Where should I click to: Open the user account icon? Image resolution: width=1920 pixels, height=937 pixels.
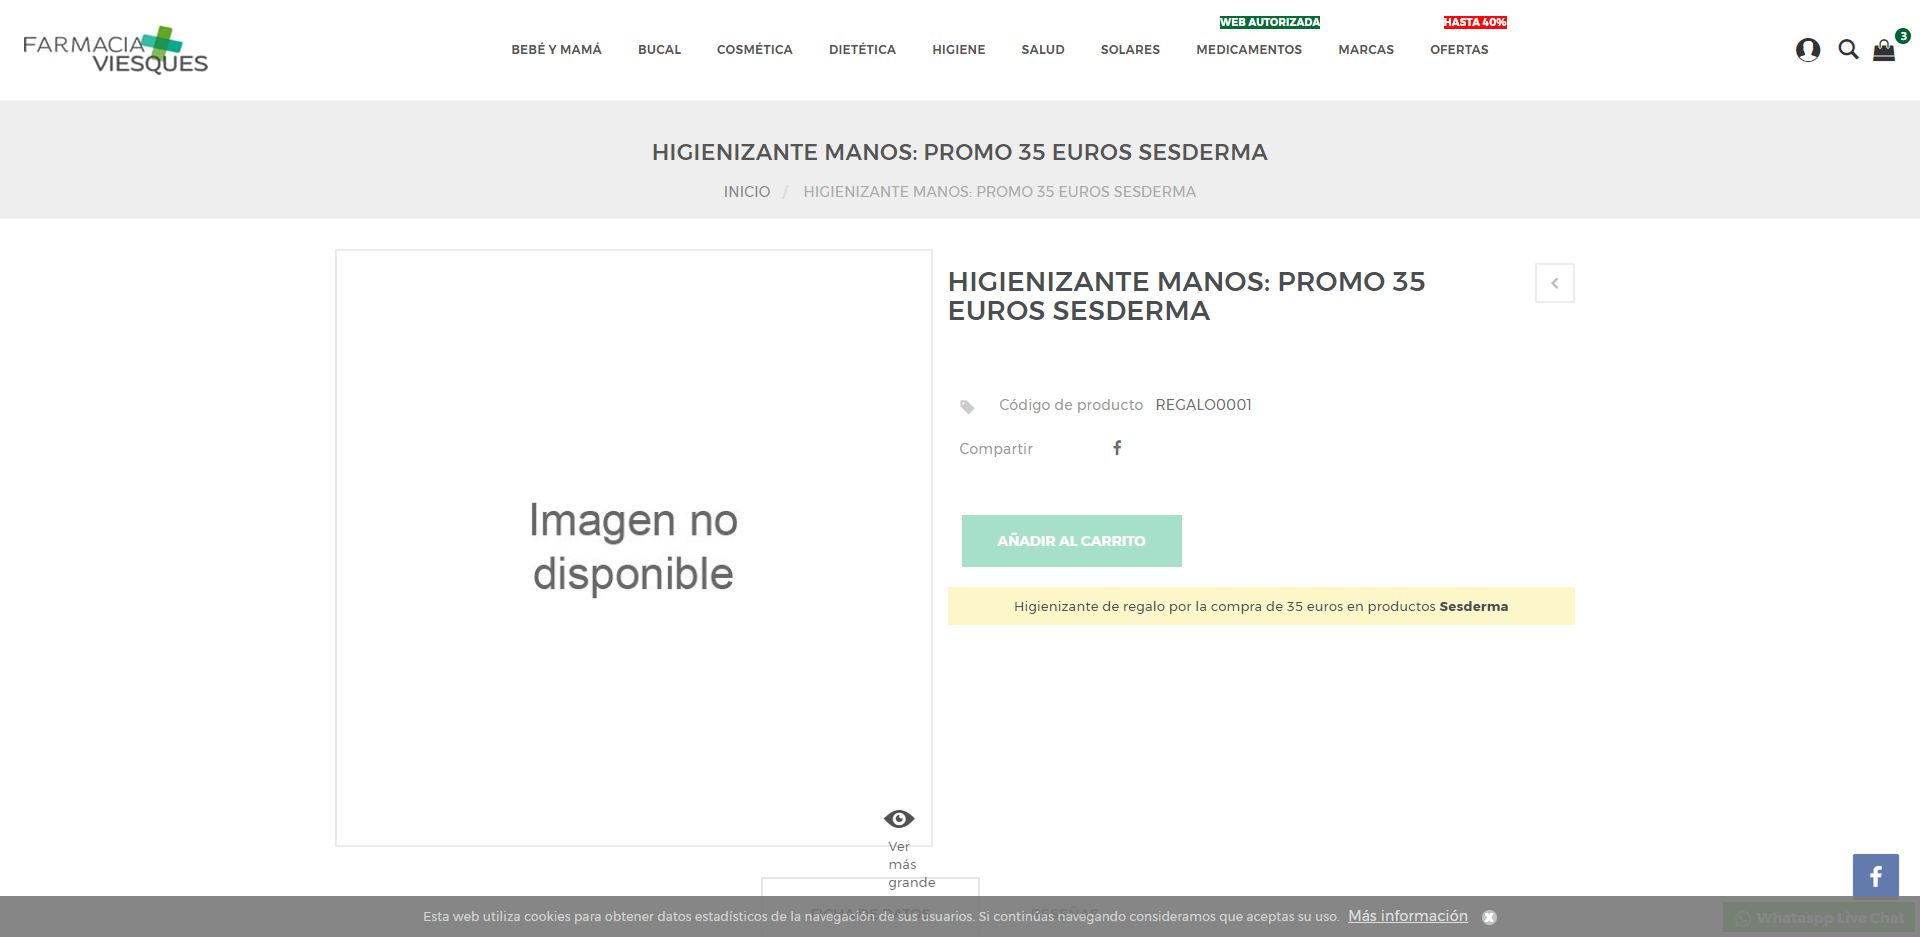point(1808,50)
